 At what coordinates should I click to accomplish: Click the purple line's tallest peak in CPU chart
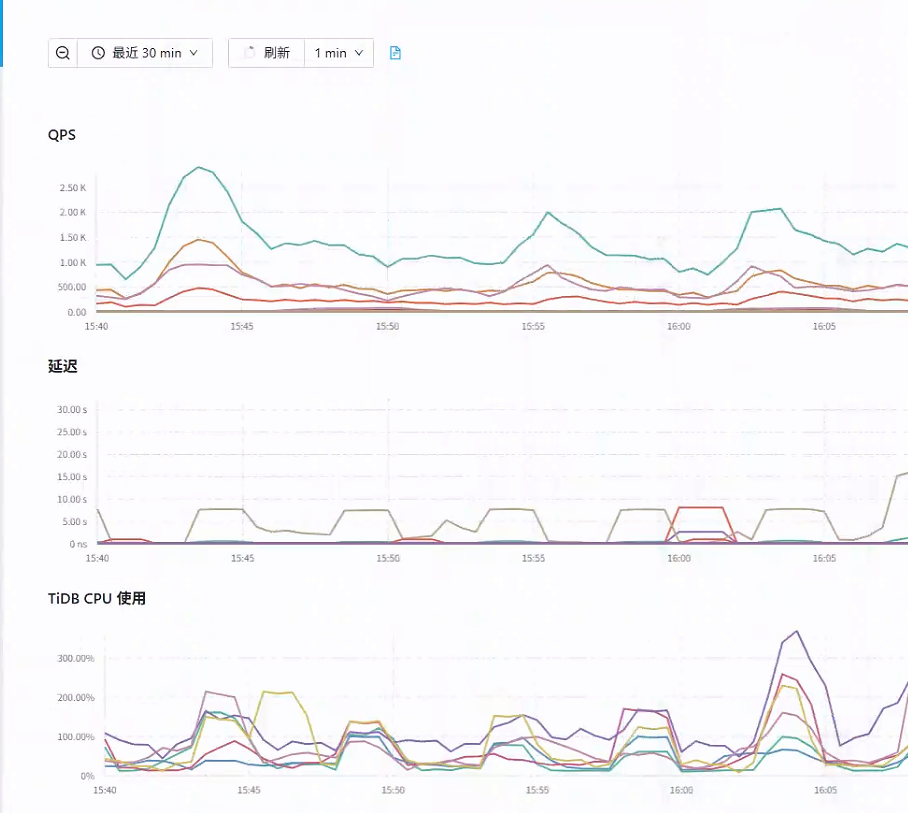tap(796, 631)
